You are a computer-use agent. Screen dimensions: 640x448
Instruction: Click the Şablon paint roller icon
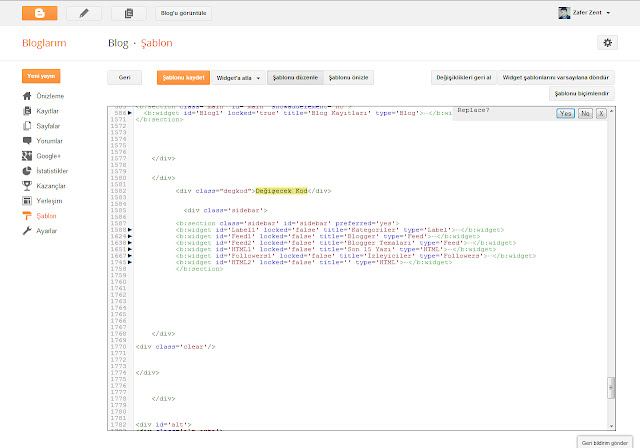(27, 216)
